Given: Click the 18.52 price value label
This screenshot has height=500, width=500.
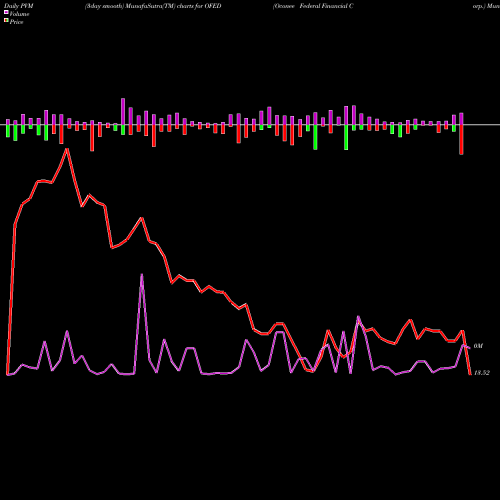Looking at the screenshot, I should (482, 373).
